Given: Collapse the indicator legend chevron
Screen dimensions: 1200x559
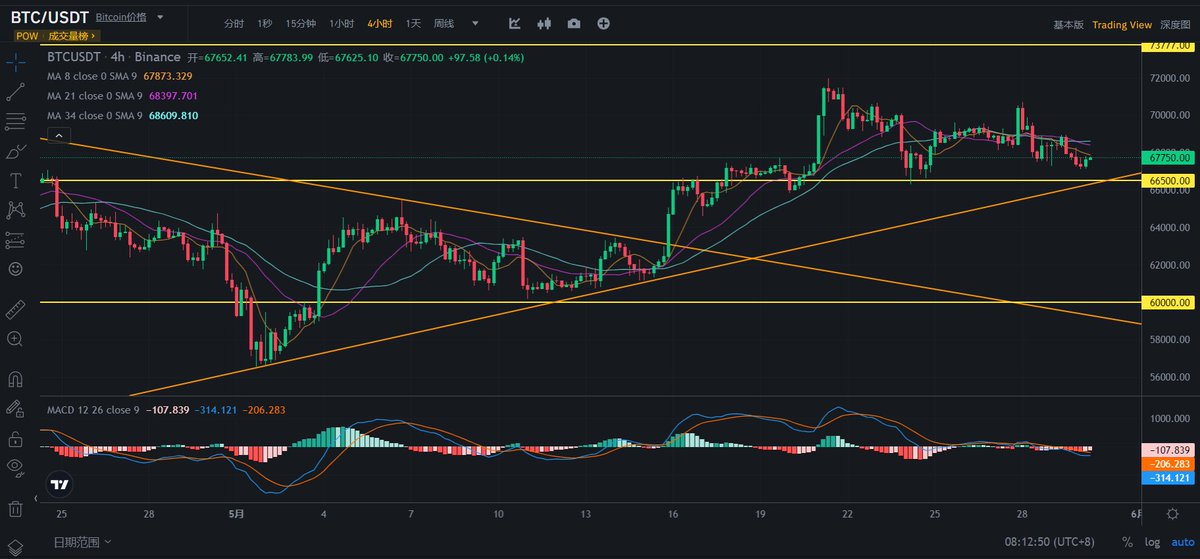Looking at the screenshot, I should coord(57,135).
